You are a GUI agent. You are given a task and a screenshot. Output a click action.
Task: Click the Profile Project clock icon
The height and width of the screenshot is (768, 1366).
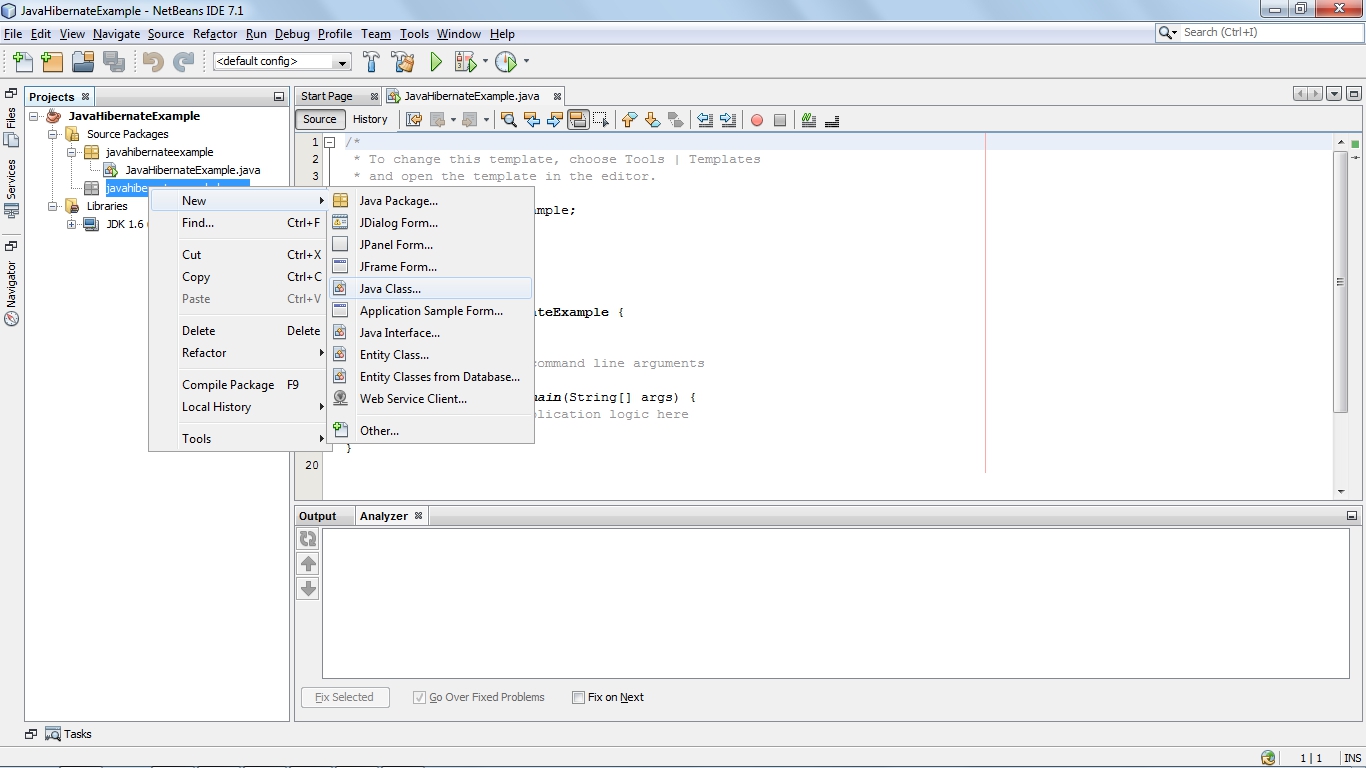pyautogui.click(x=506, y=62)
